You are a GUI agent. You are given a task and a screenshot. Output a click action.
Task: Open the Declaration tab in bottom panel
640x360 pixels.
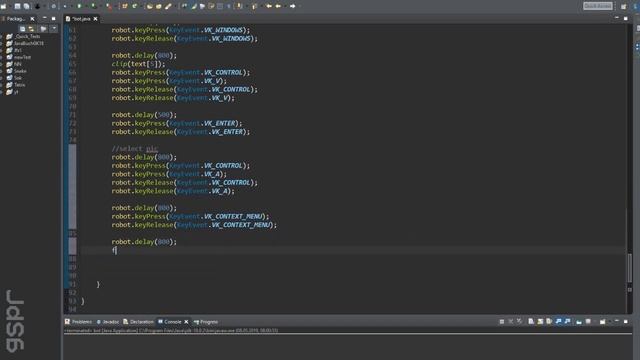pyautogui.click(x=138, y=322)
